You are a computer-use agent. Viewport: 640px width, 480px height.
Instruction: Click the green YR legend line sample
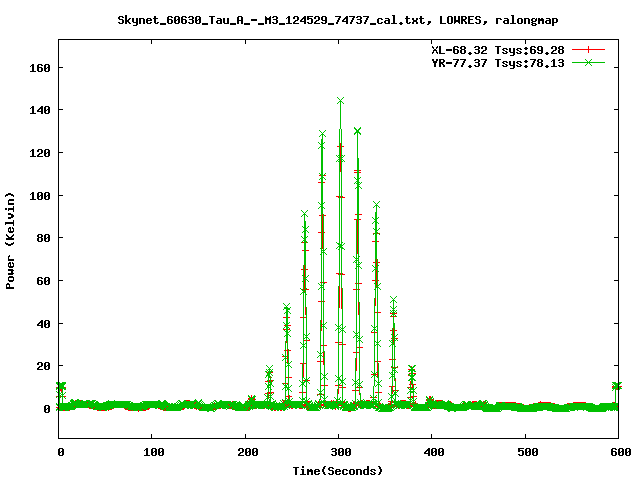589,62
